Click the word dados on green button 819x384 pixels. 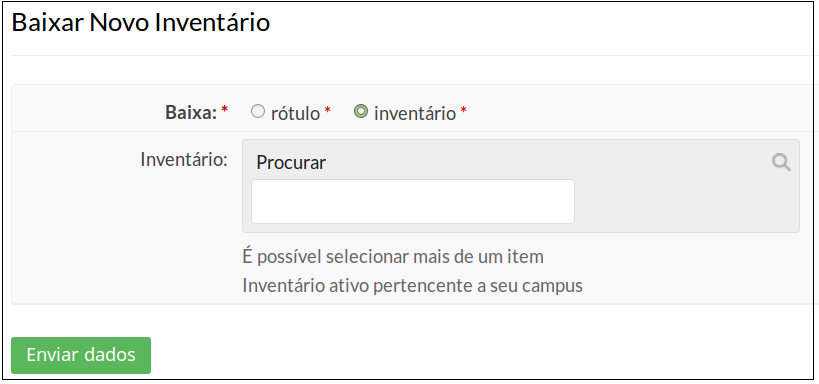coord(110,355)
